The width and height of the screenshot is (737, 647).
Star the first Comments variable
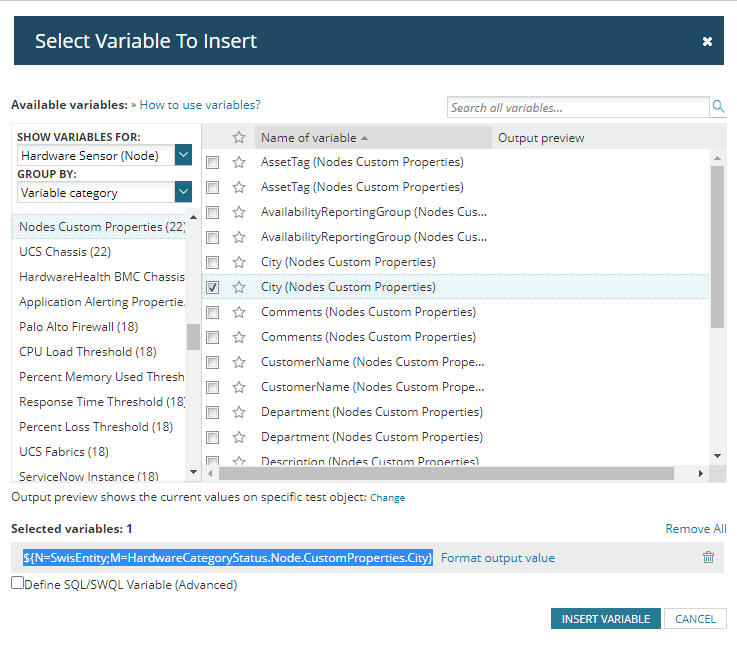pos(239,312)
